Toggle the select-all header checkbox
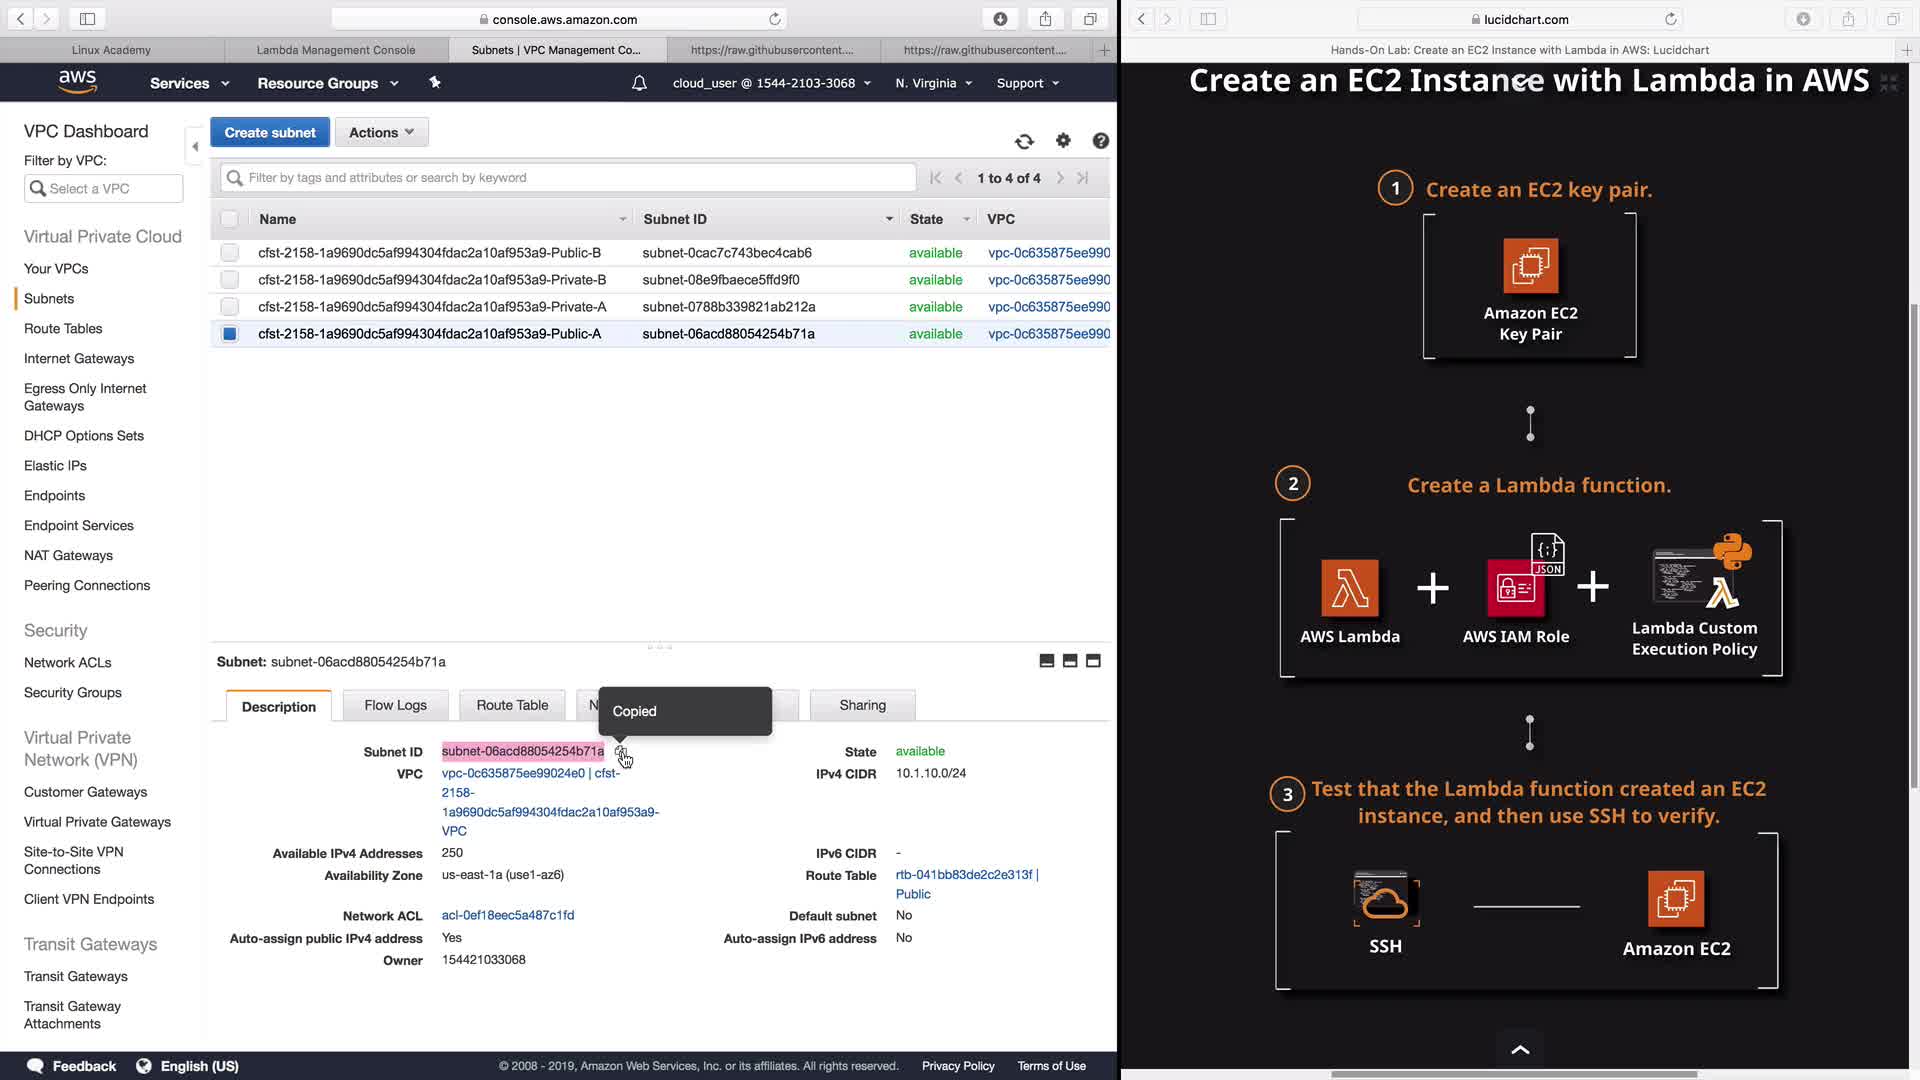Viewport: 1920px width, 1080px height. pos(230,219)
